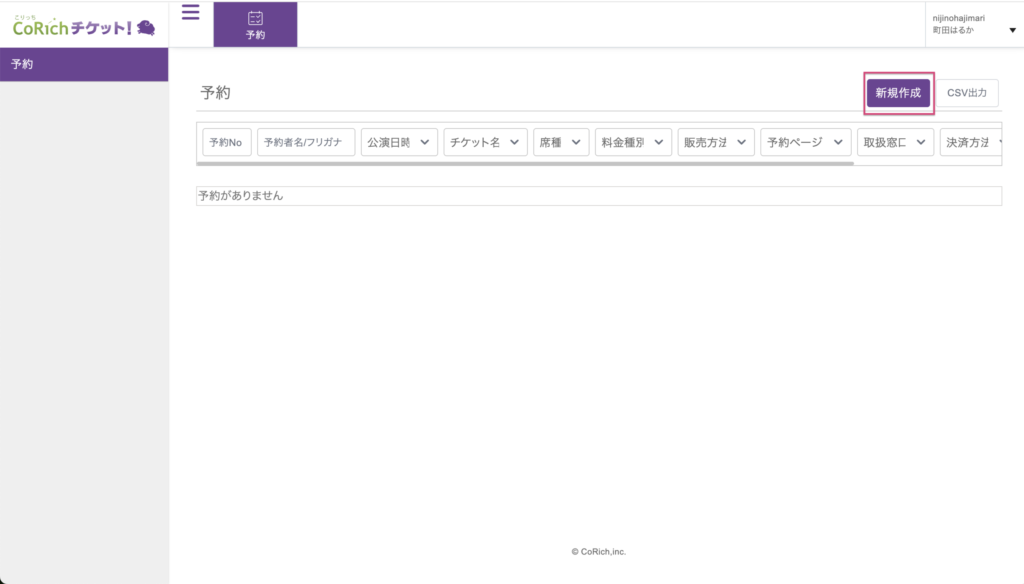This screenshot has height=584, width=1024.
Task: Click the 新規作成 button
Action: click(898, 93)
